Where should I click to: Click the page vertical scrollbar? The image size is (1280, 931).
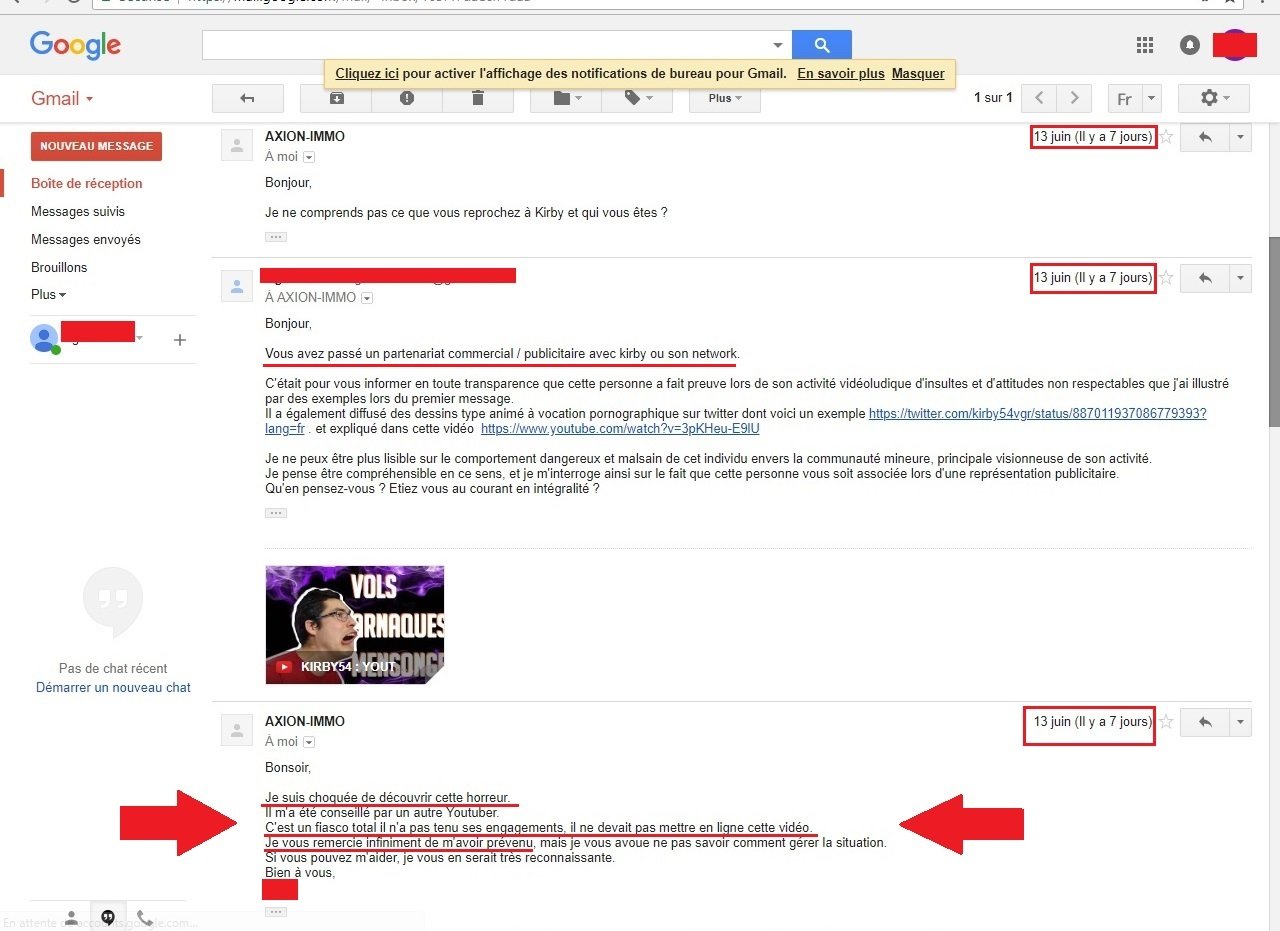click(x=1273, y=331)
